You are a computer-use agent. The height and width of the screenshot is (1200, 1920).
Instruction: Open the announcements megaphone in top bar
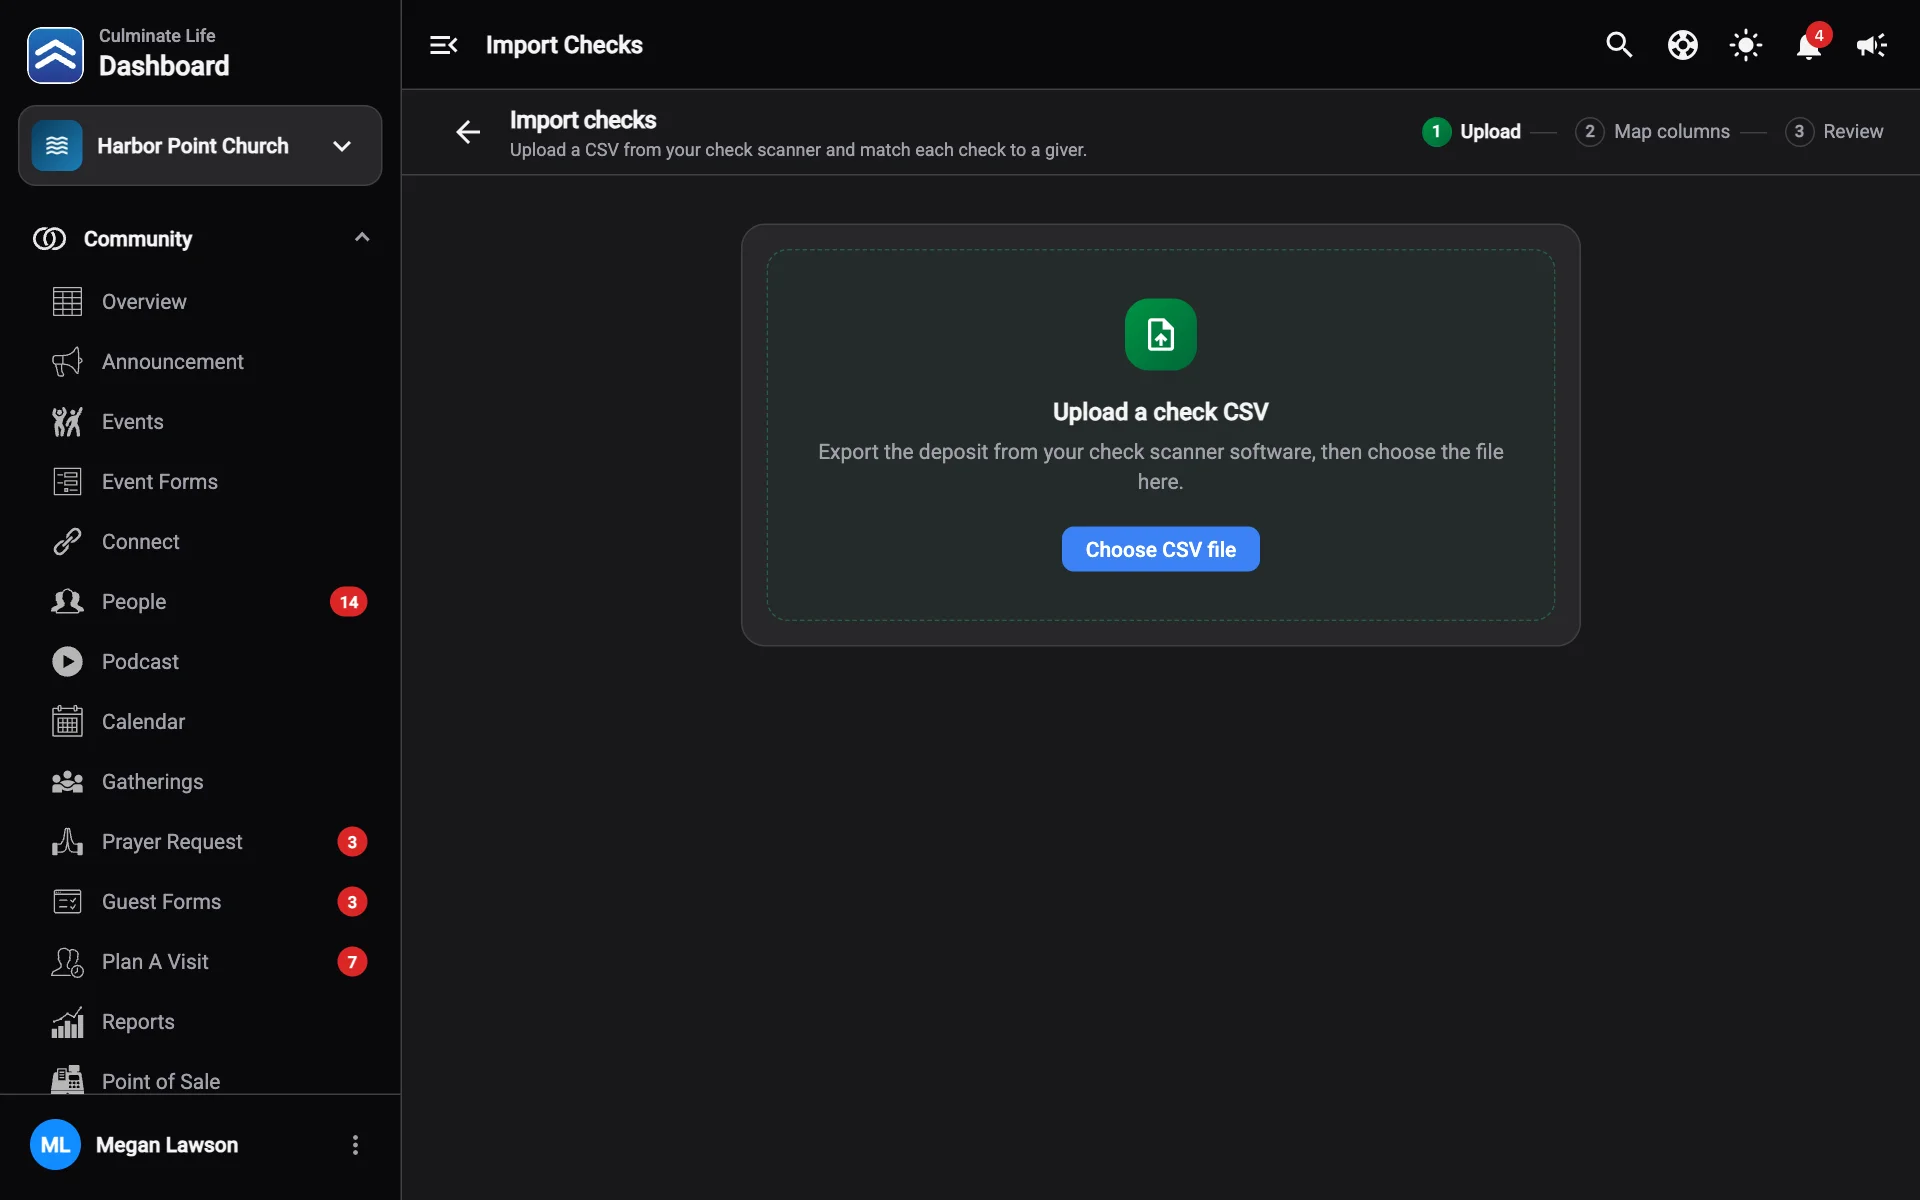(1871, 45)
